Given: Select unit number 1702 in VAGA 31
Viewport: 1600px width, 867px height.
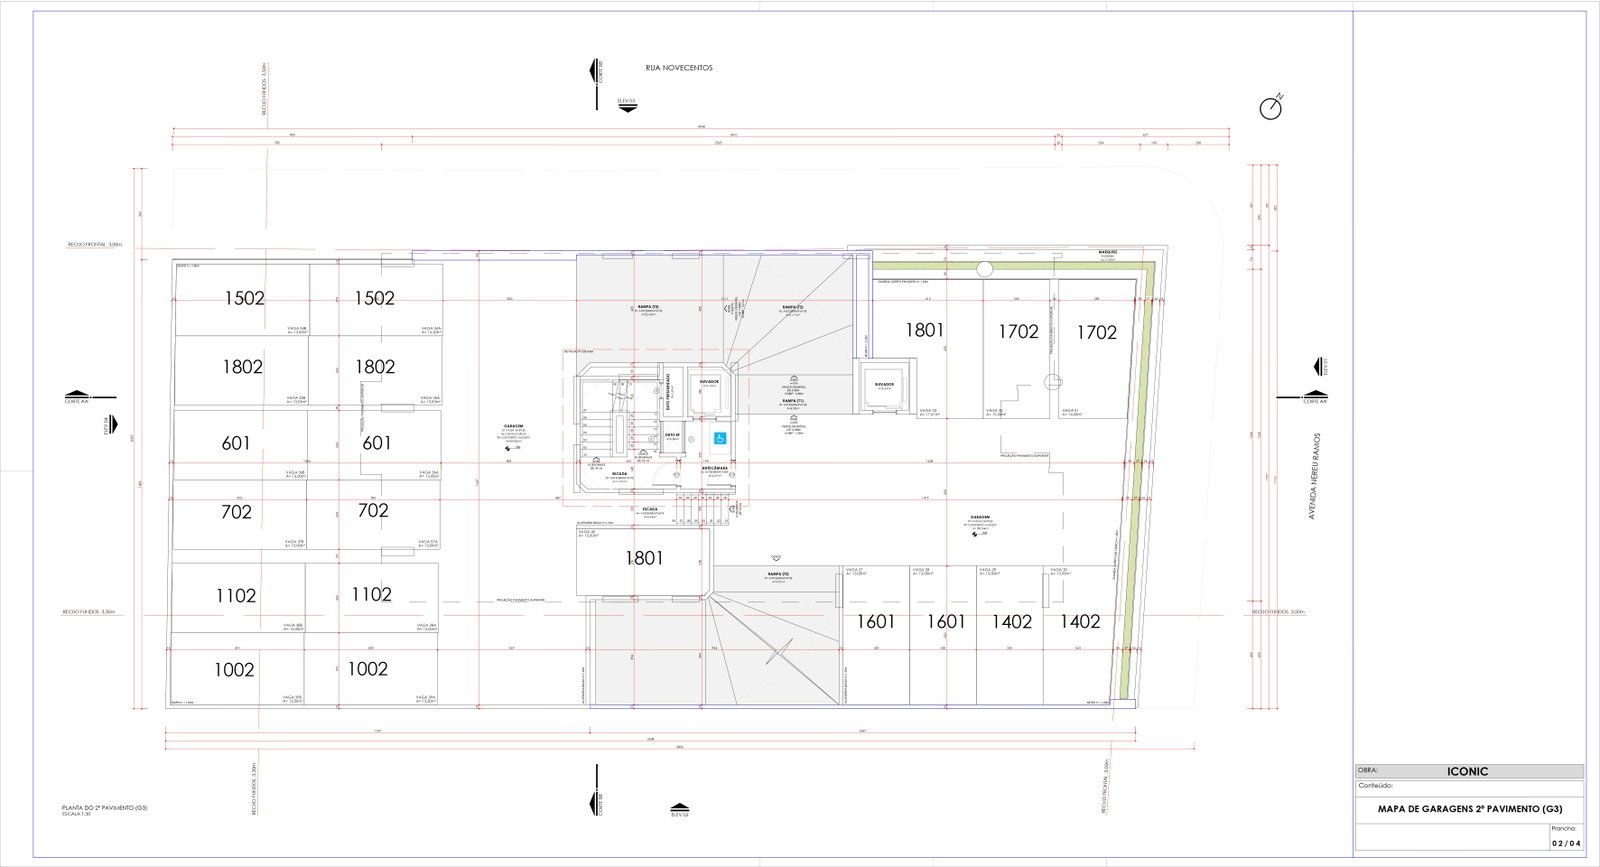Looking at the screenshot, I should (x=1096, y=332).
